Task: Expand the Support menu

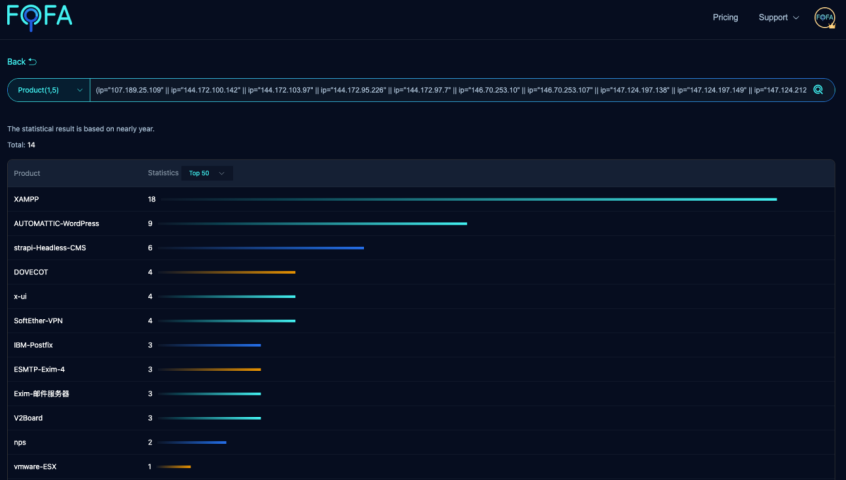Action: tap(778, 18)
